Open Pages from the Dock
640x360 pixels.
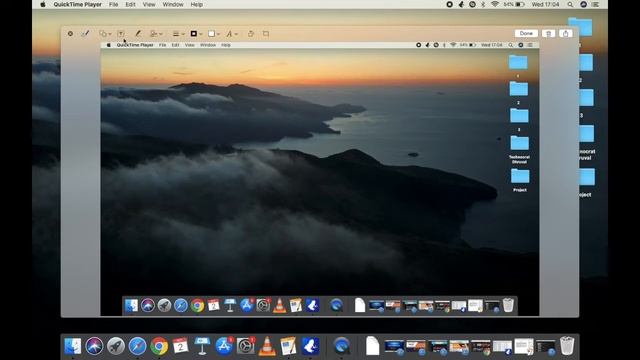(x=289, y=346)
